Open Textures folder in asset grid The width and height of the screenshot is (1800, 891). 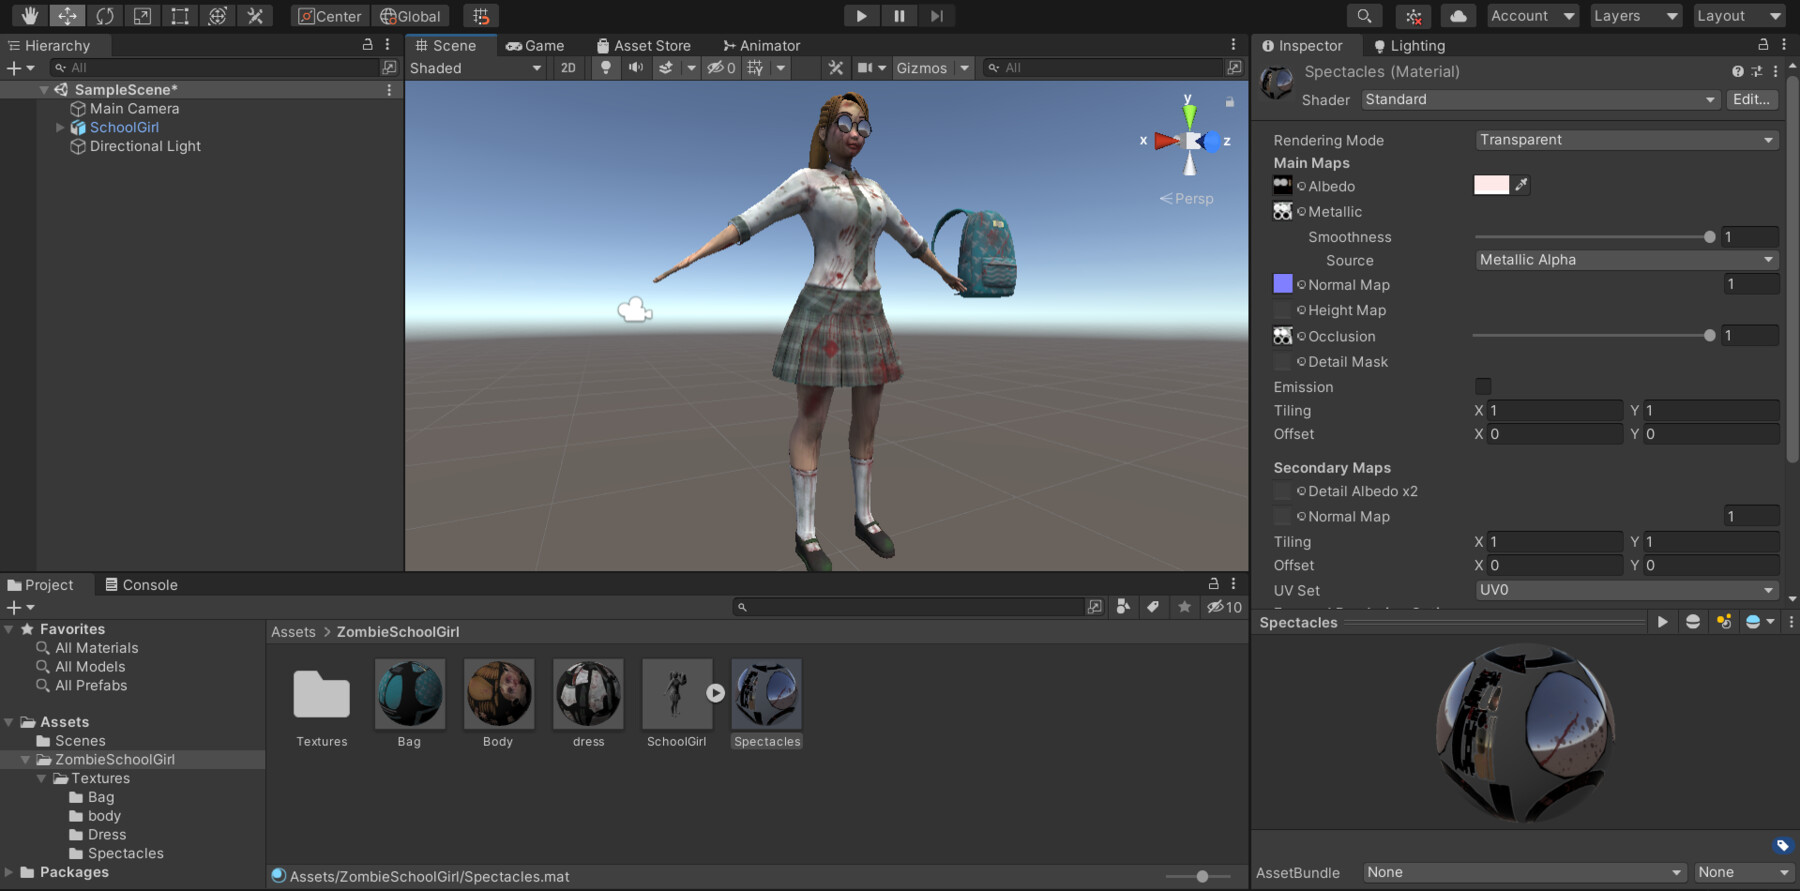click(321, 694)
